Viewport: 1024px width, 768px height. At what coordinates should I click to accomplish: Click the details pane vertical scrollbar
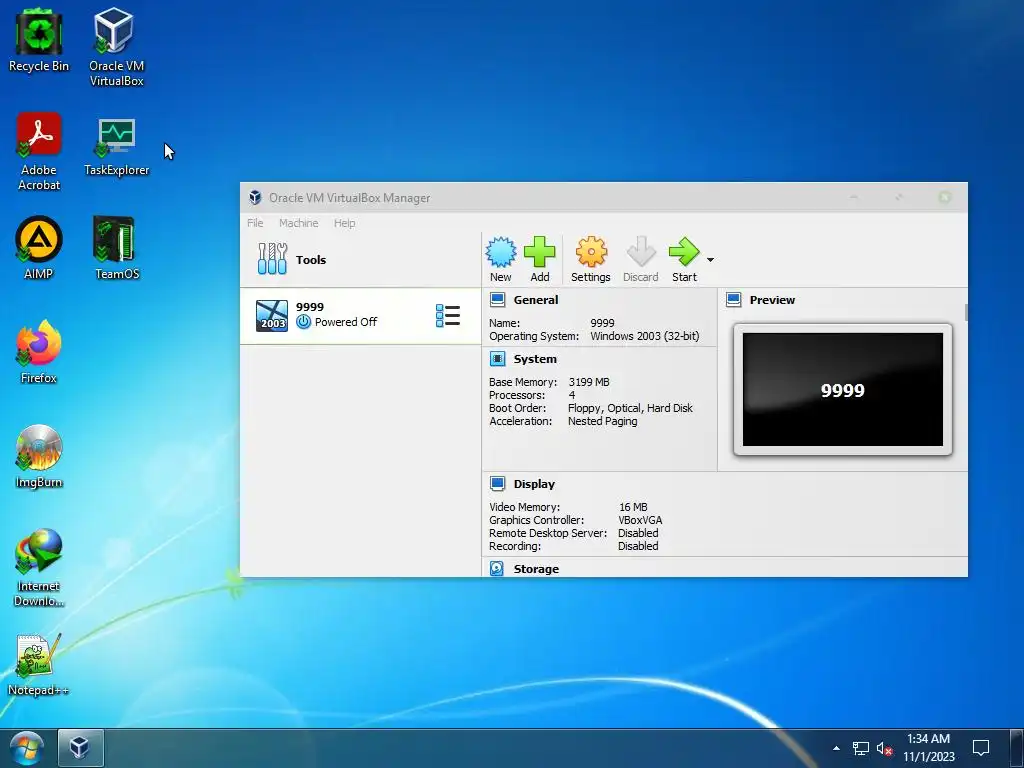[966, 312]
